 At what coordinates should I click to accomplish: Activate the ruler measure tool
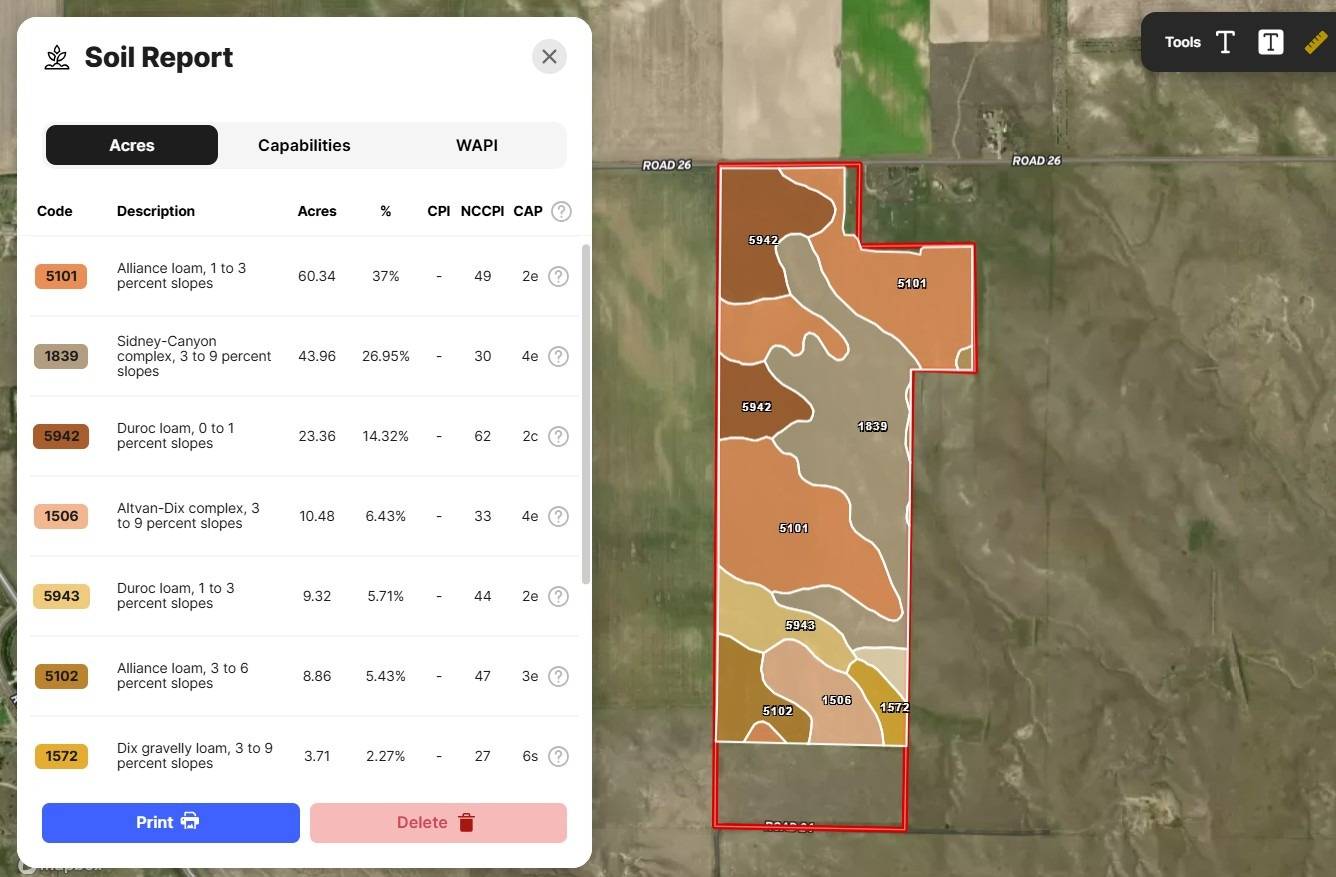point(1315,42)
